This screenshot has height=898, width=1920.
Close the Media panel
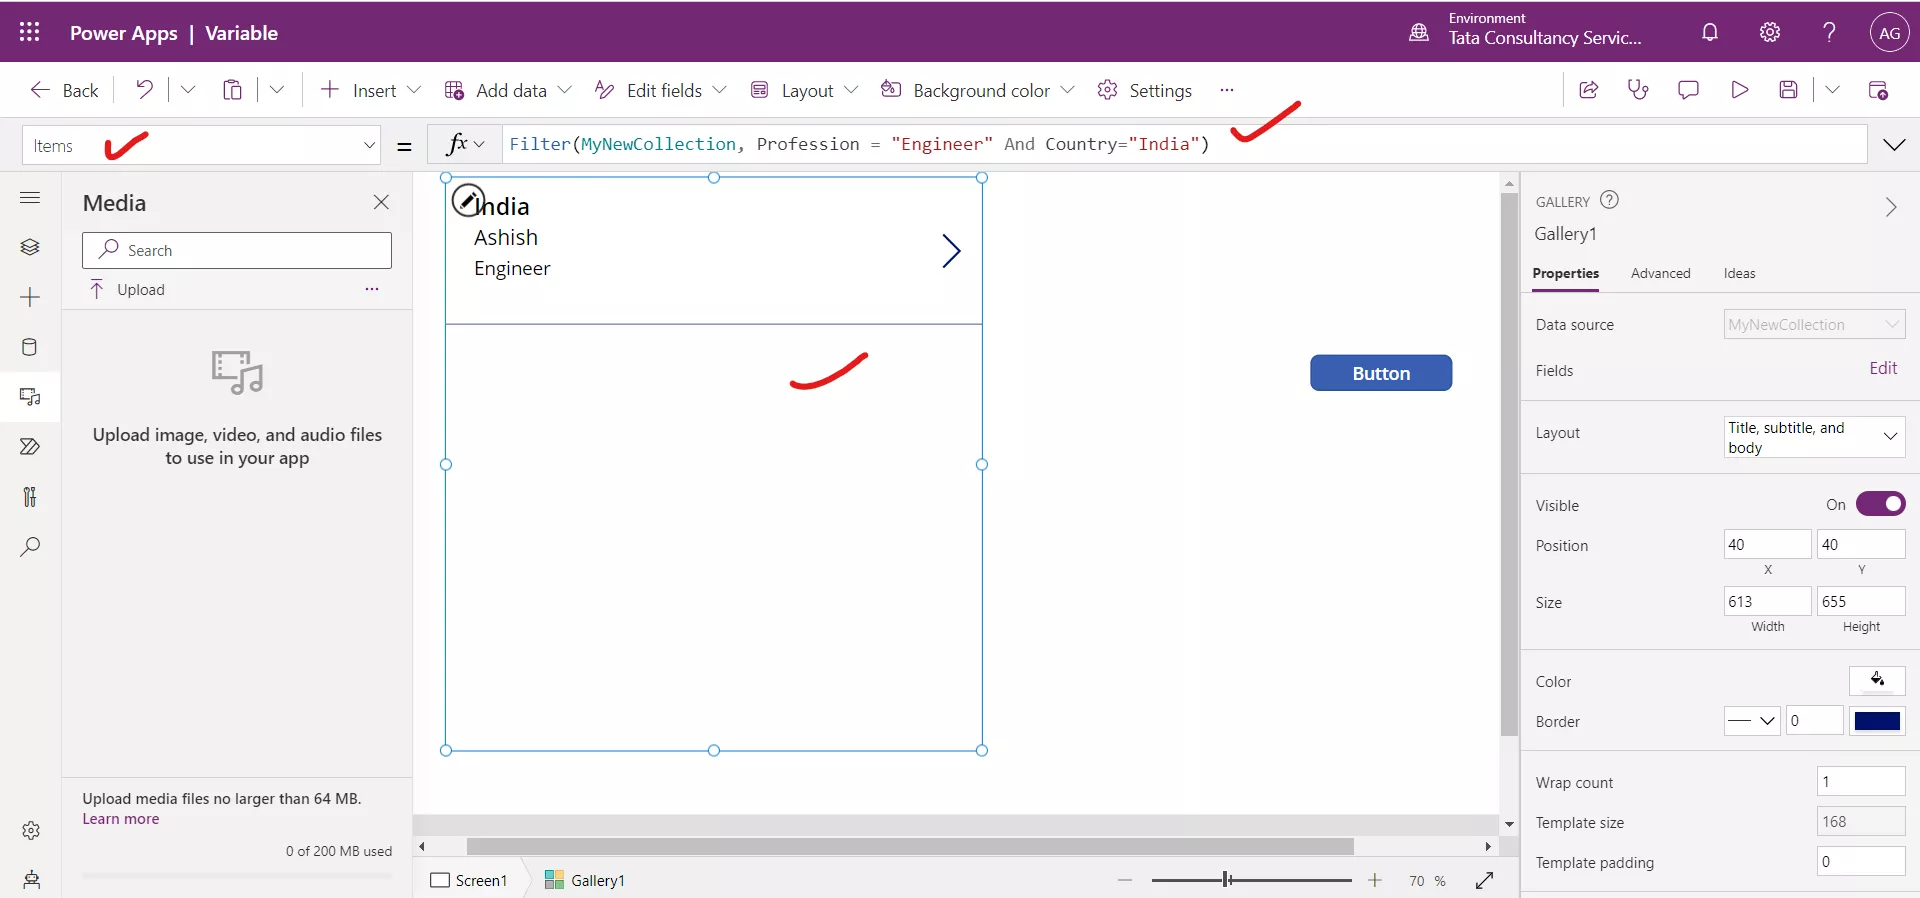tap(381, 202)
